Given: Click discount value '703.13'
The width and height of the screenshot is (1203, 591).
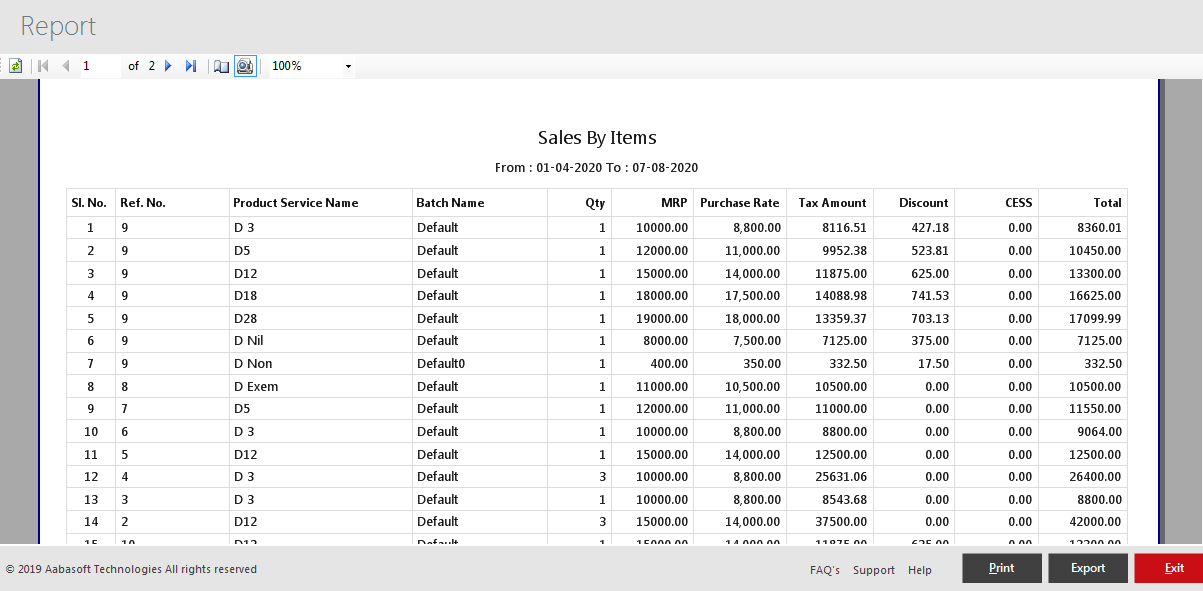Looking at the screenshot, I should click(930, 319).
